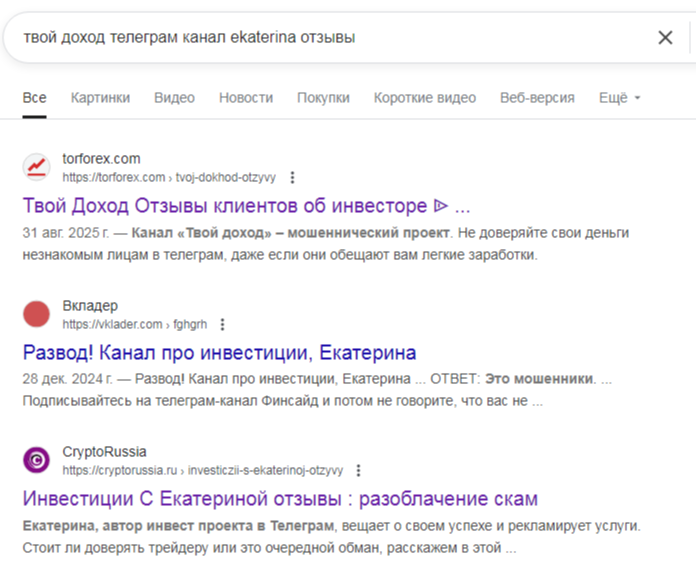
Task: Click the vklader.com fghgrh URL
Action: point(134,325)
